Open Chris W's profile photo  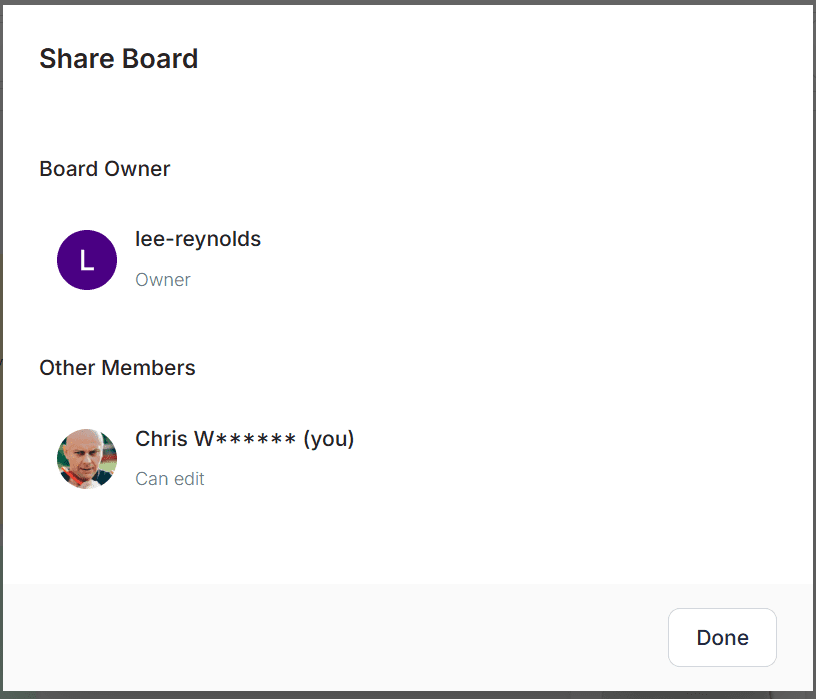tap(87, 459)
